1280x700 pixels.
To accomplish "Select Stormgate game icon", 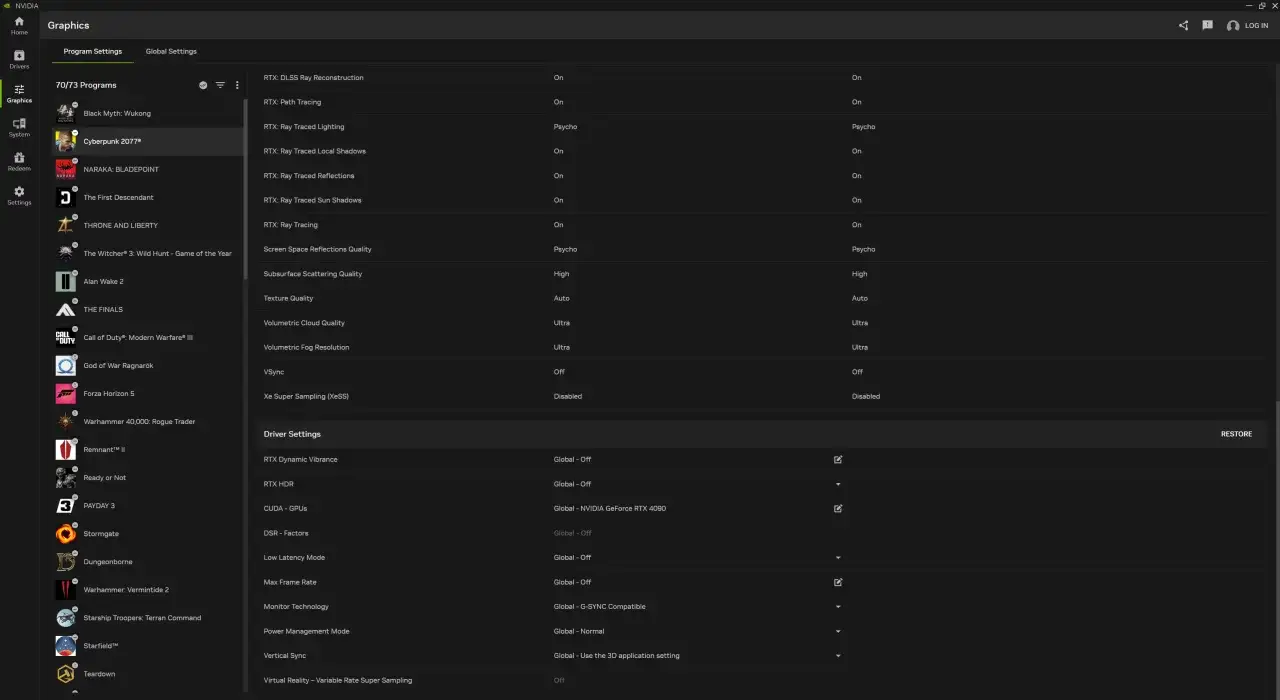I will click(x=65, y=533).
